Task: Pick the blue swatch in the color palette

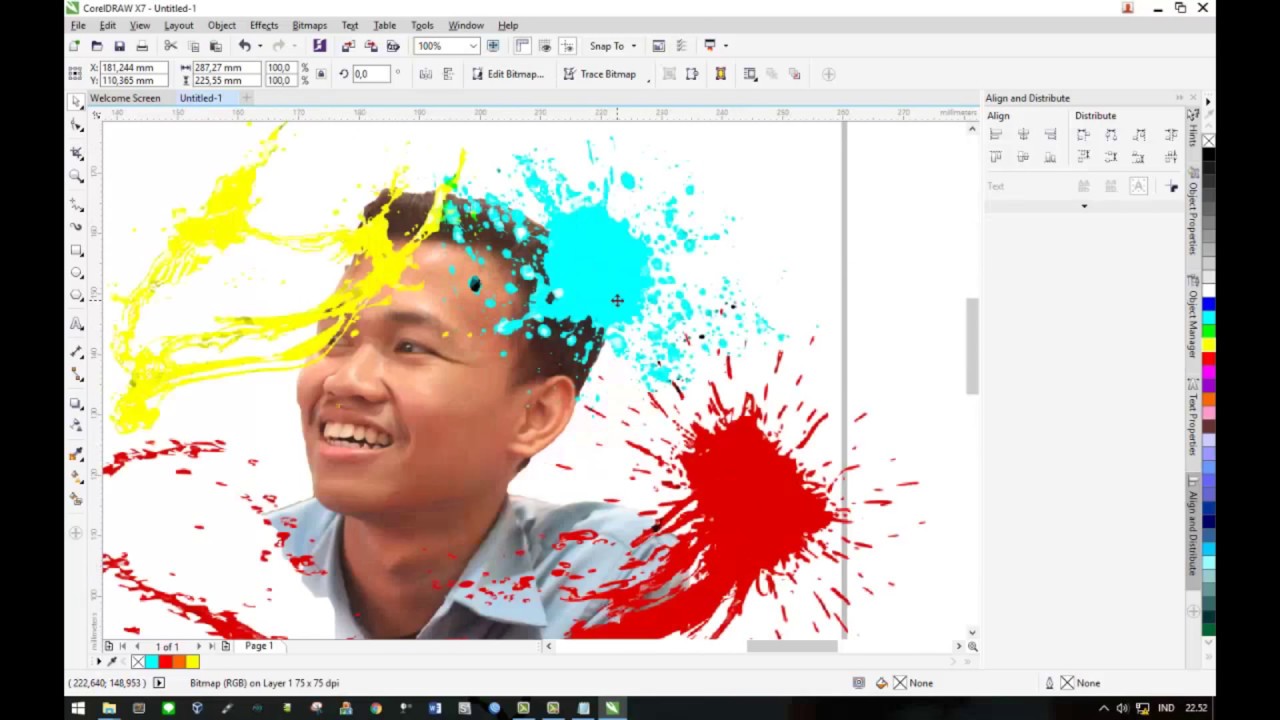Action: coord(1208,304)
